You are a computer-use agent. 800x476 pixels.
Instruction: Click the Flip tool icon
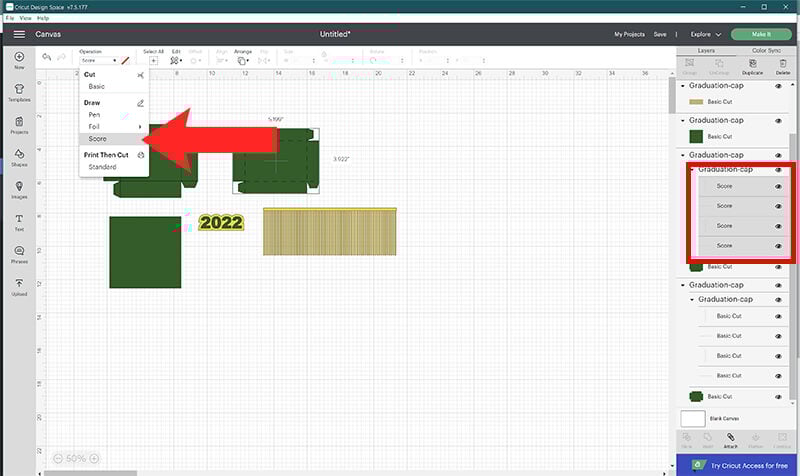pos(263,61)
